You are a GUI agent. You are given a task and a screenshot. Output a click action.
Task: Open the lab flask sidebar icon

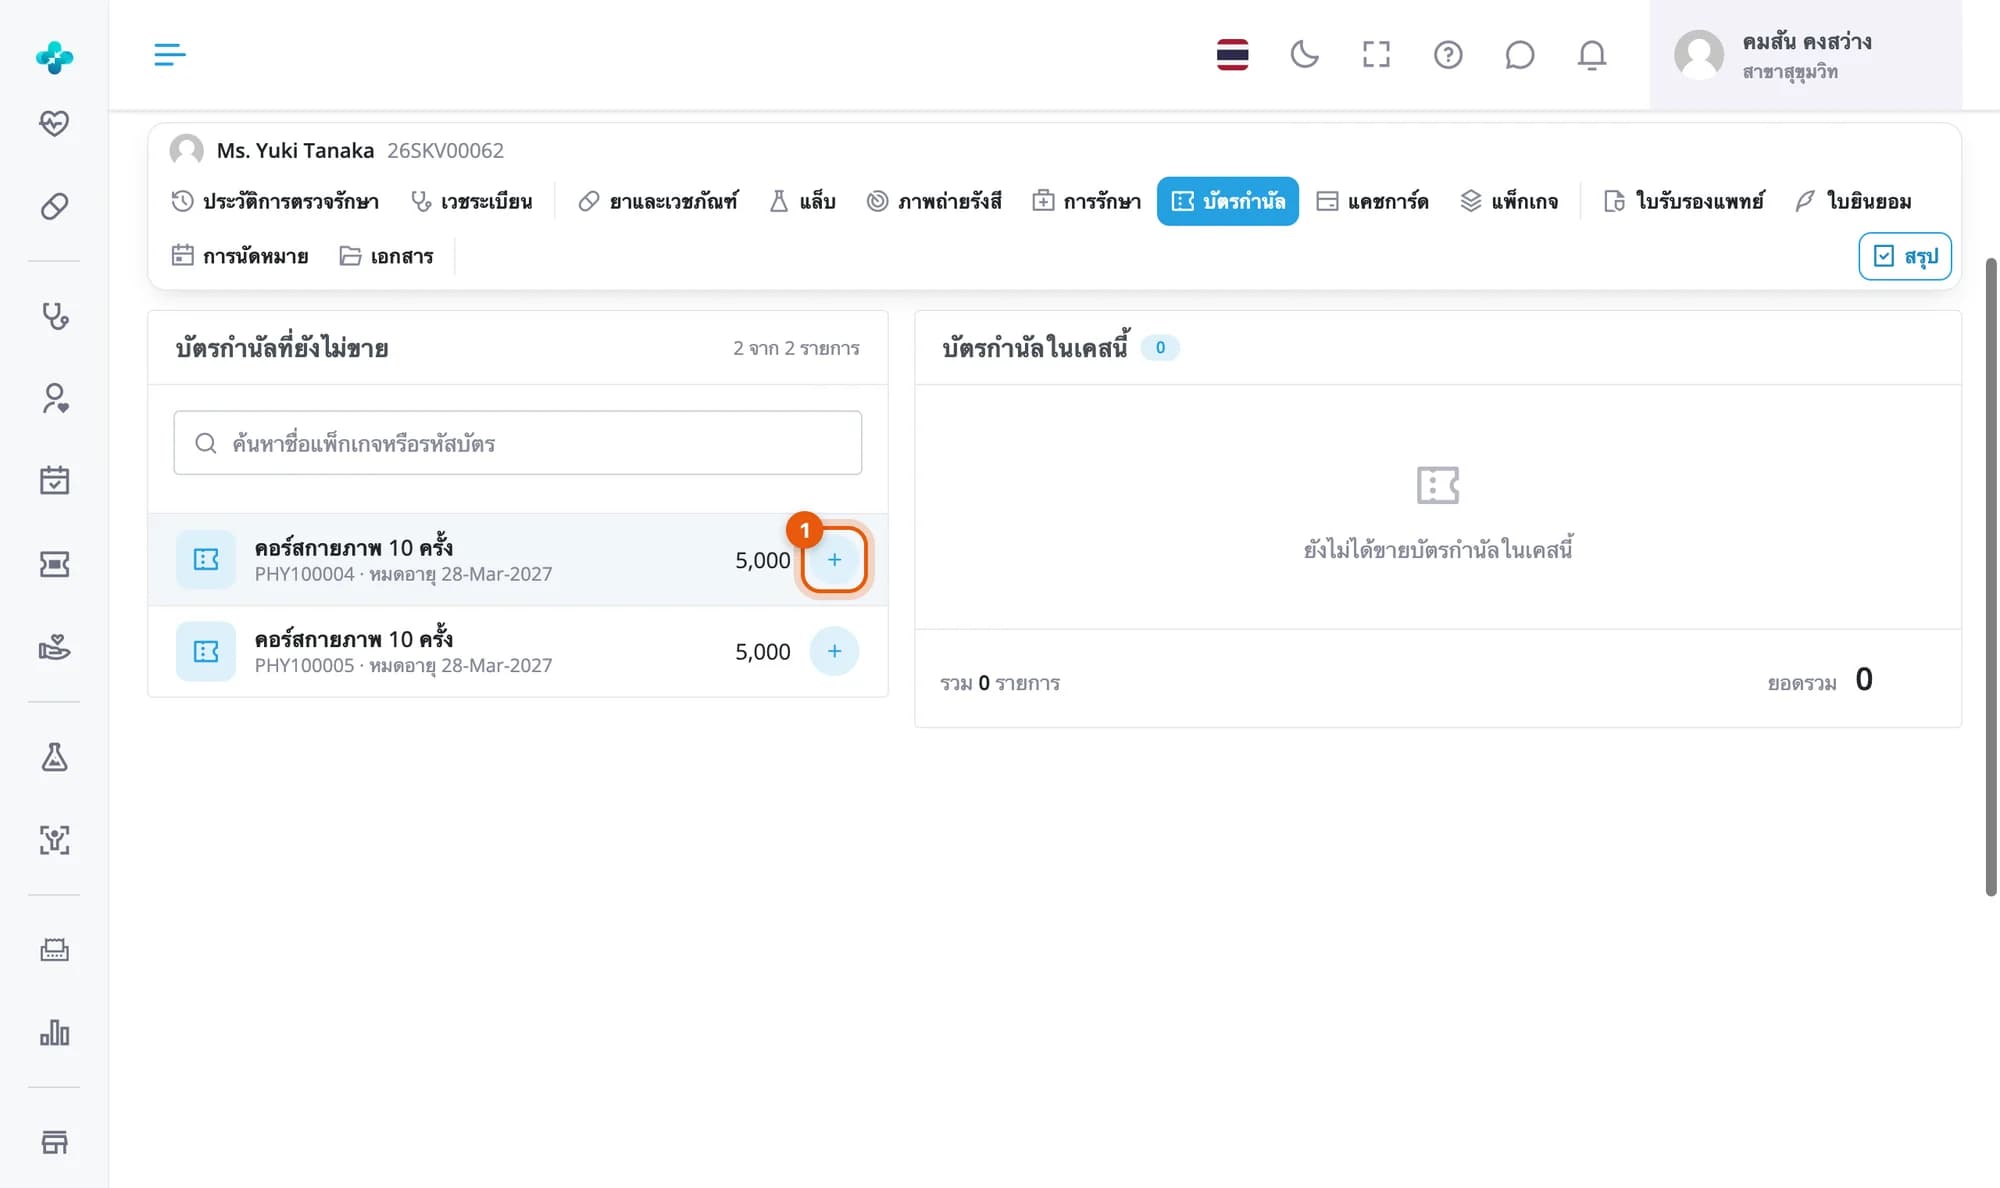tap(54, 757)
